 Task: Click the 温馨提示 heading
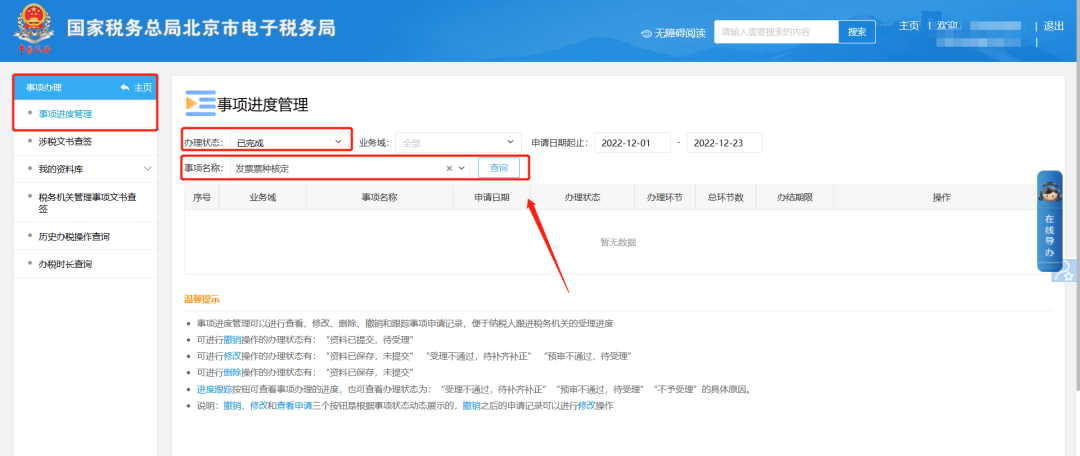click(x=202, y=300)
